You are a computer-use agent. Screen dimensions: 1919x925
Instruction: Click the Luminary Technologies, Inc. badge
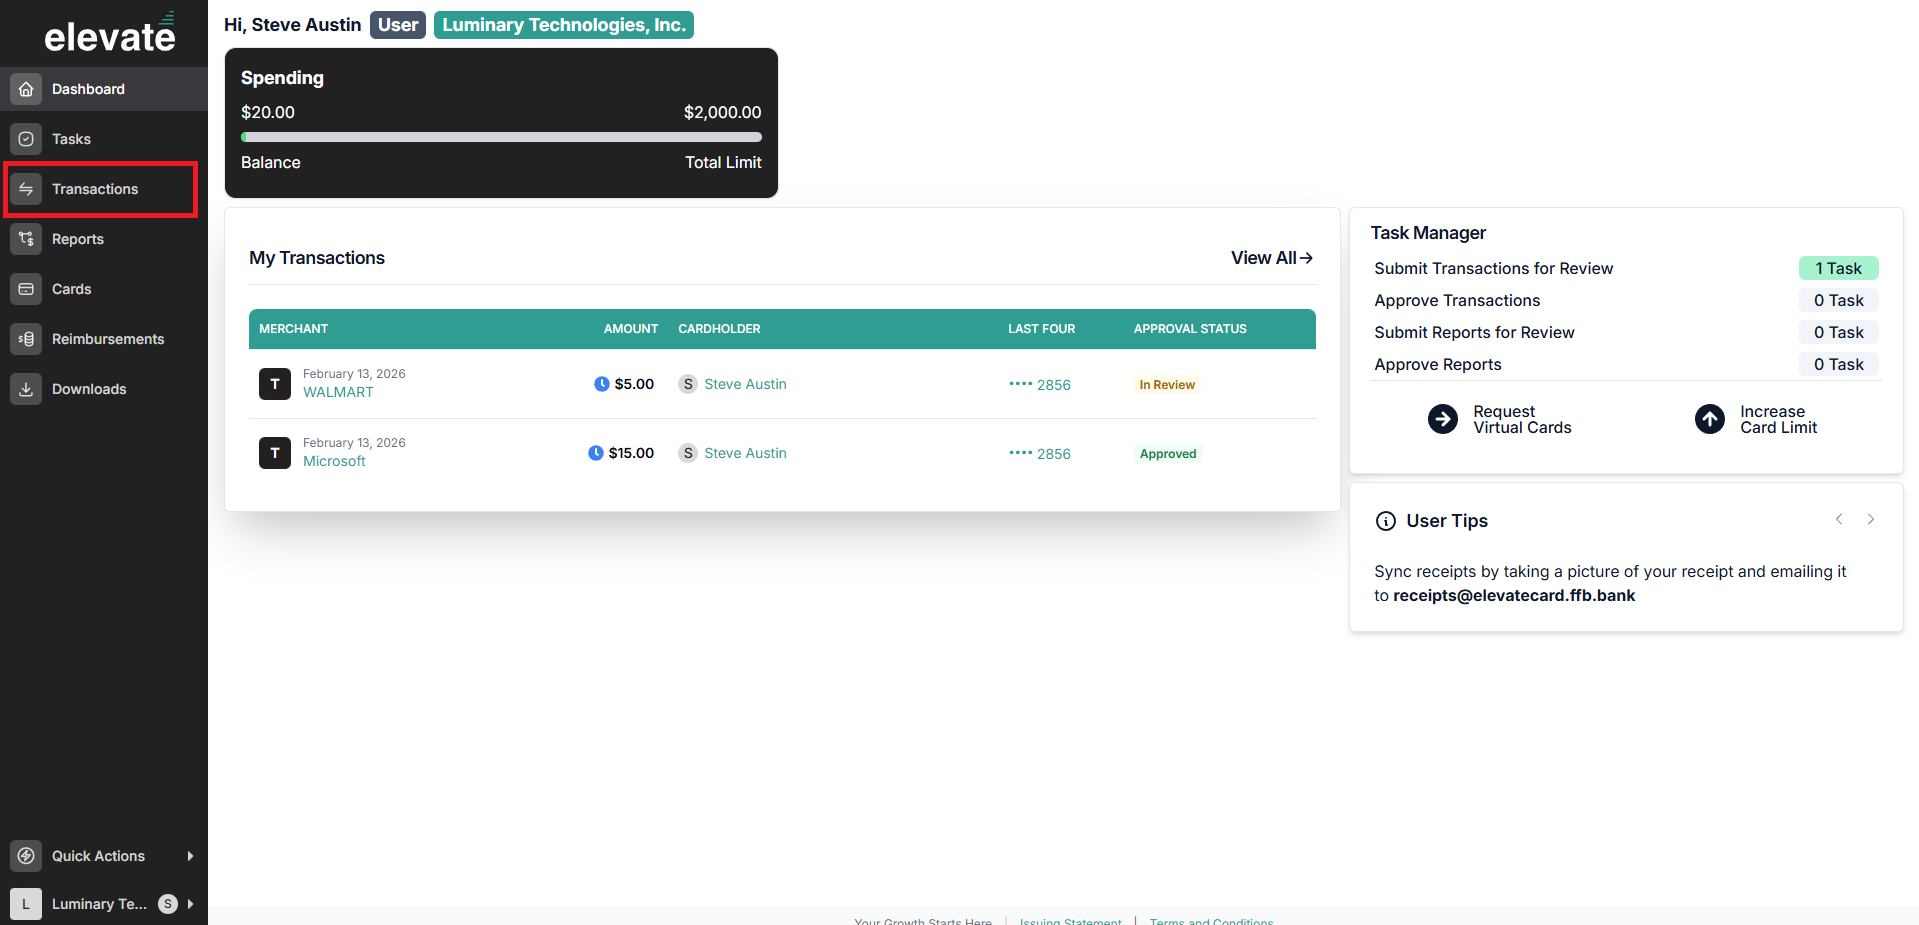(x=564, y=25)
